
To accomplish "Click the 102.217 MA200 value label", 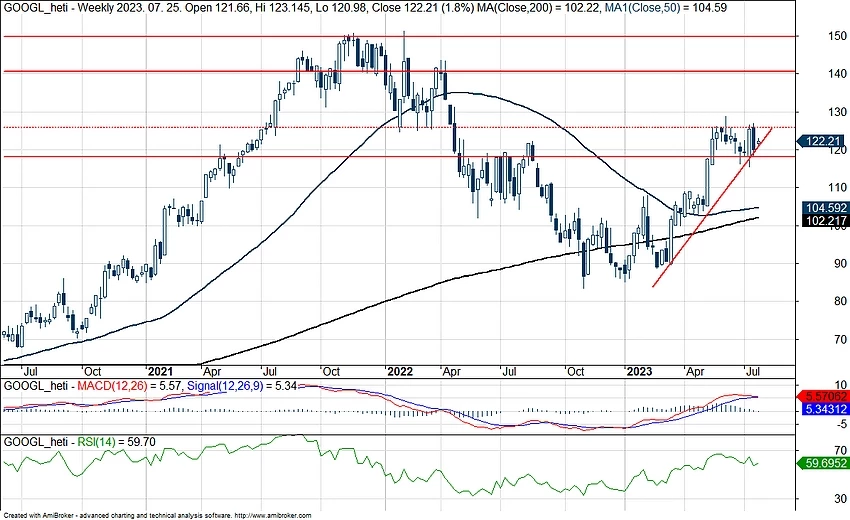I will (x=825, y=221).
